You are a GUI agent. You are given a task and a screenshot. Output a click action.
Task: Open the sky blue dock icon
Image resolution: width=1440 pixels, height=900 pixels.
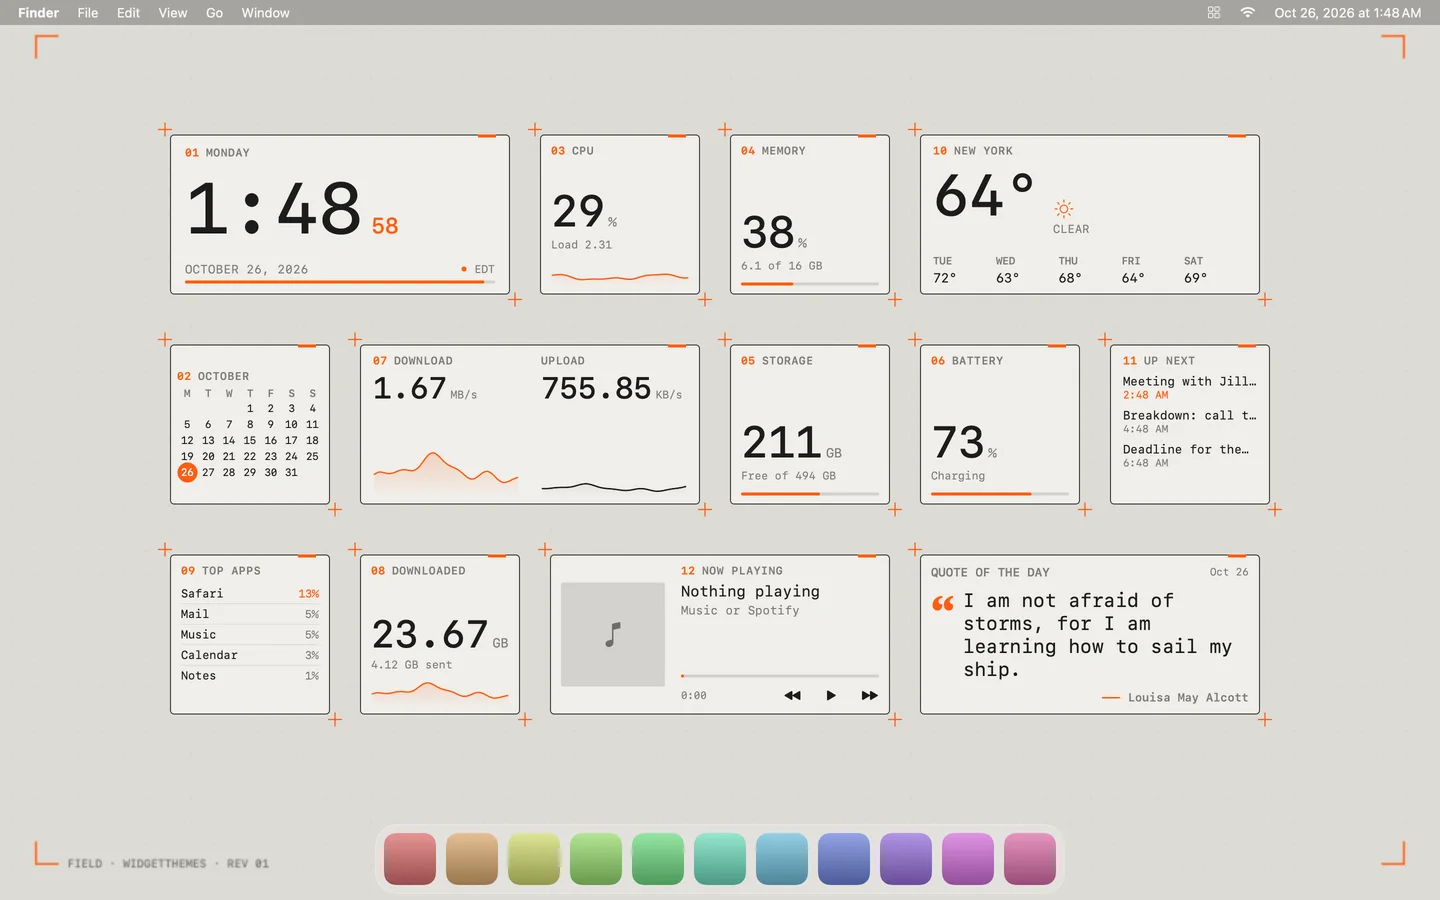point(782,859)
